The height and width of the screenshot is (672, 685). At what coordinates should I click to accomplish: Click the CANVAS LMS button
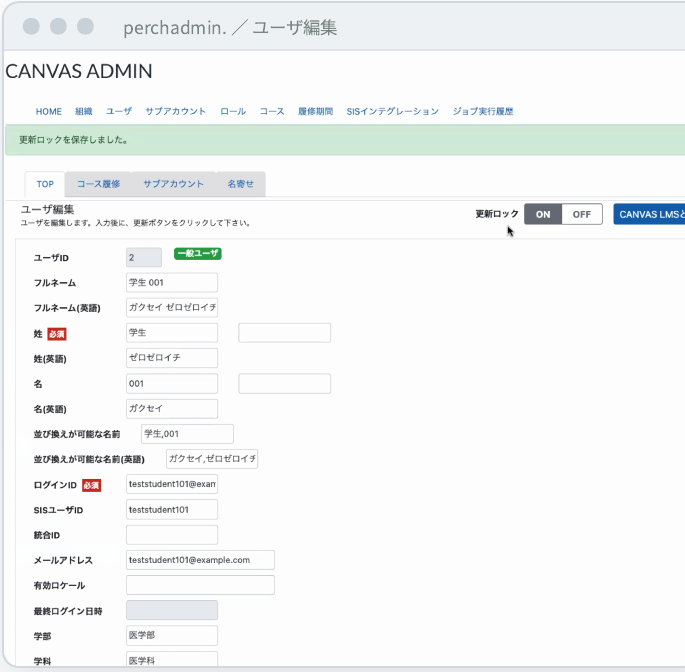[x=649, y=215]
